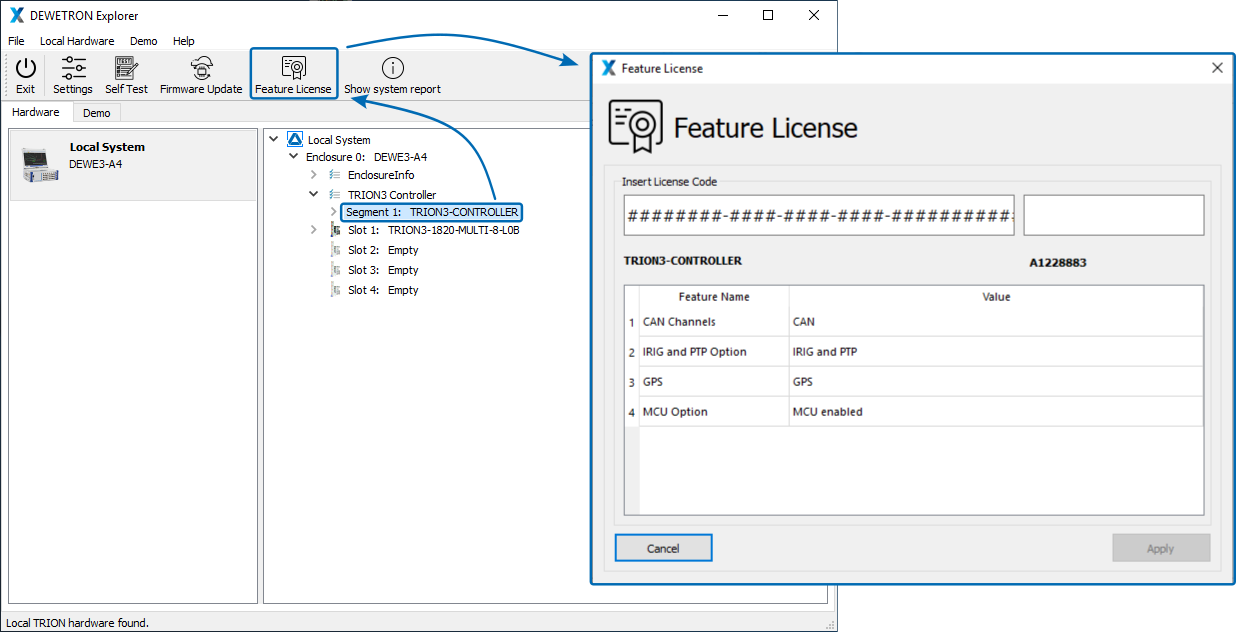Viewport: 1236px width, 632px height.
Task: Open the Local Hardware menu
Action: click(77, 41)
